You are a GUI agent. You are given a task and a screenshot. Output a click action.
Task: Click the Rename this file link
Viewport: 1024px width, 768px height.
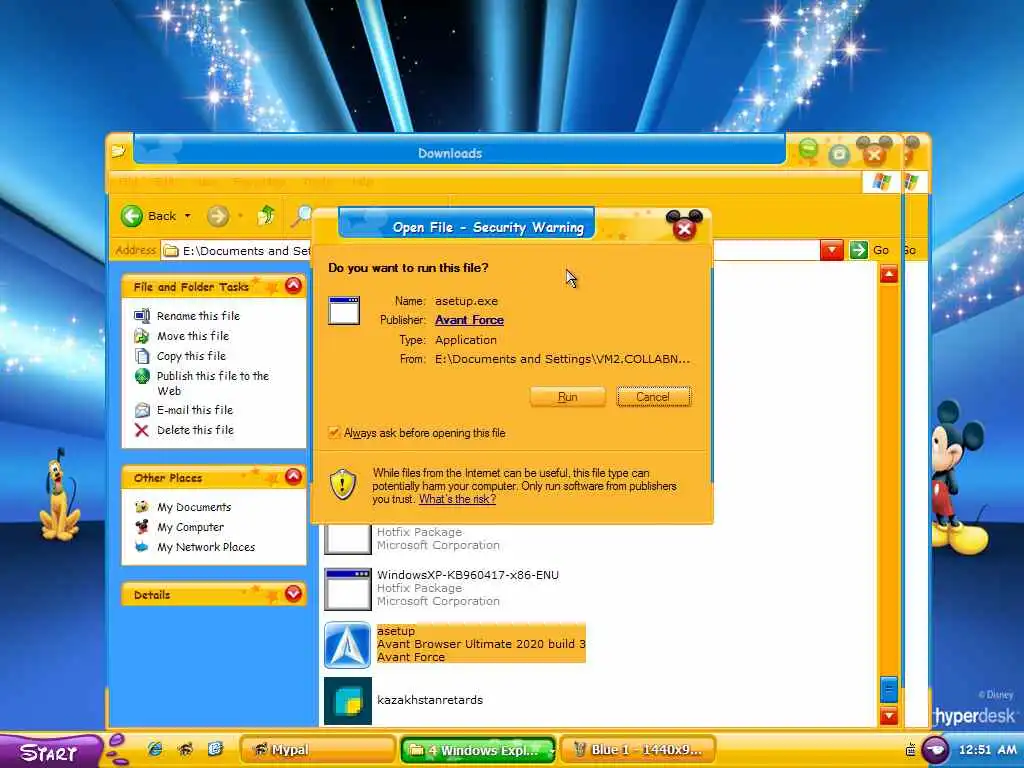coord(199,316)
